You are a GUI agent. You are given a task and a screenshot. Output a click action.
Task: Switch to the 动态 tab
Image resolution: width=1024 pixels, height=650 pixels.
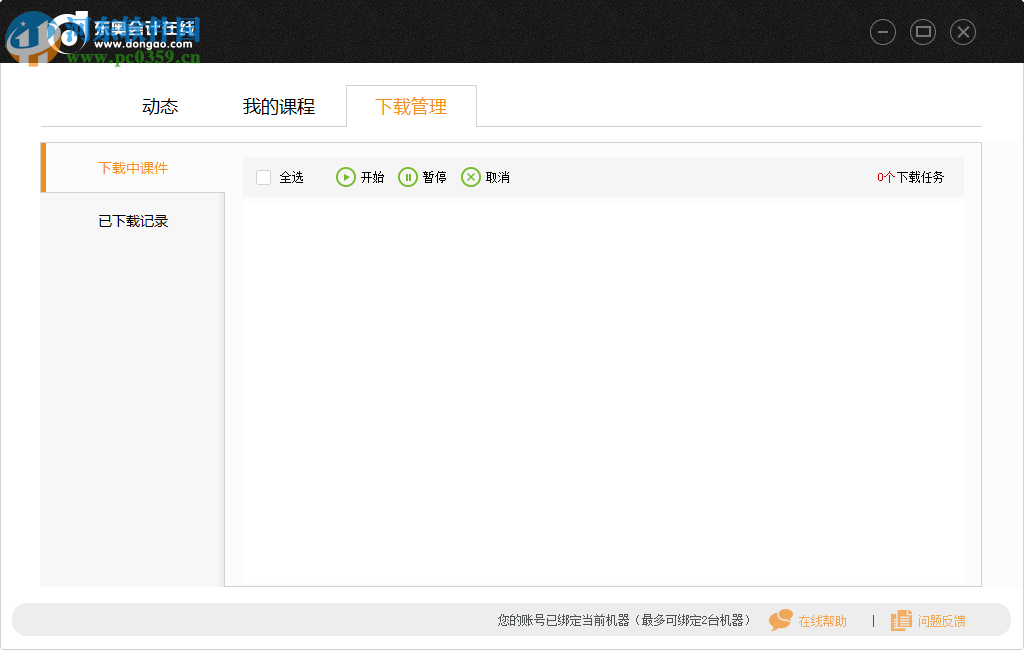click(x=160, y=106)
